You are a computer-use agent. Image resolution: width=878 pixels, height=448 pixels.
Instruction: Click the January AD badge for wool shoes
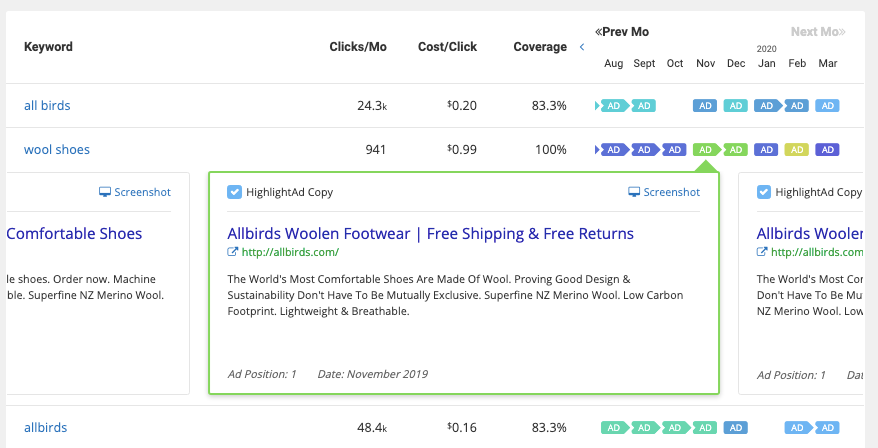[767, 150]
